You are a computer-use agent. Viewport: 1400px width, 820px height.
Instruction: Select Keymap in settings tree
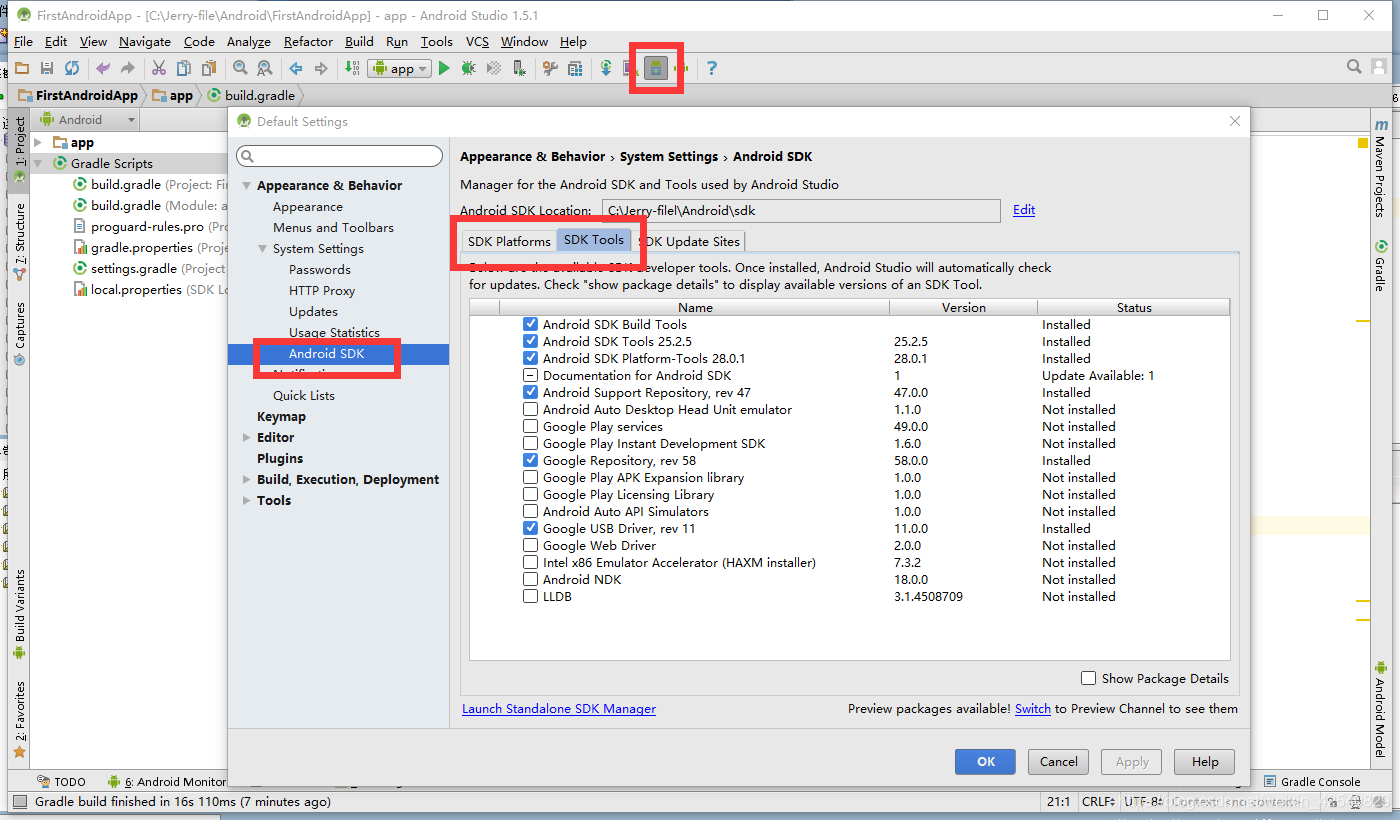coord(281,417)
